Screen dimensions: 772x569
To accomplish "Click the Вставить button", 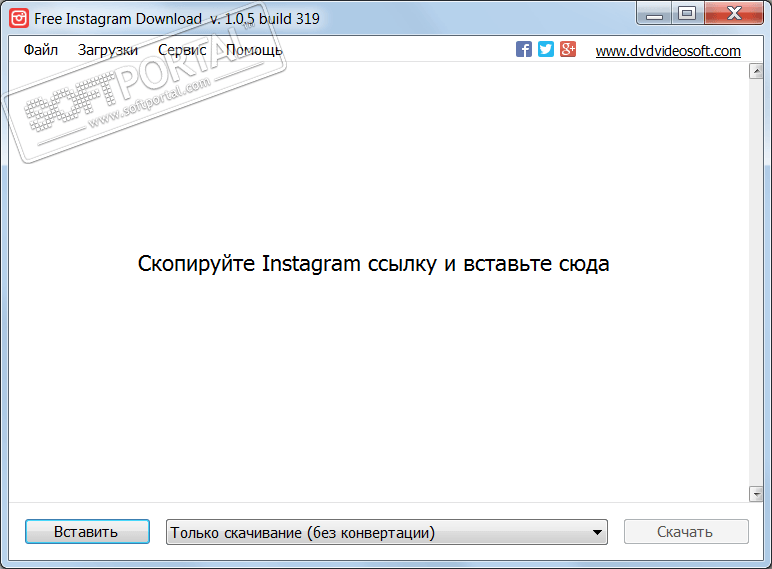I will 87,532.
